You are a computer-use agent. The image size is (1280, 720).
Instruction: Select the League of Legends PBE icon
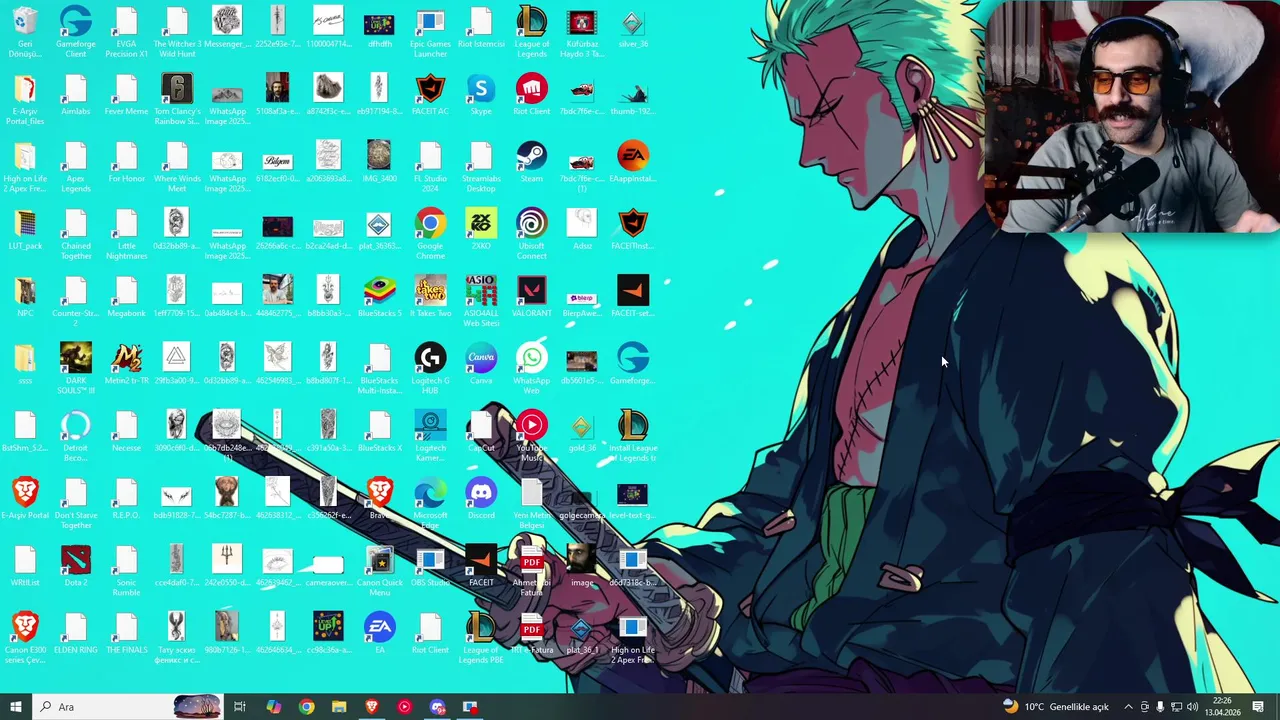(481, 638)
